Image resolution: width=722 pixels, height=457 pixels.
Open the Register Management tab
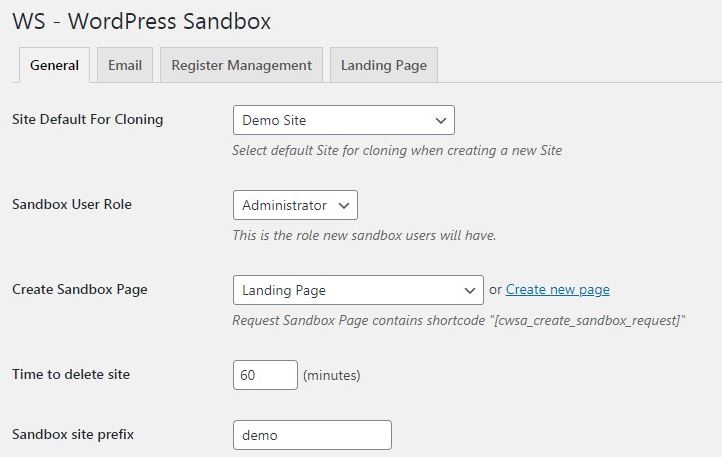pos(241,65)
